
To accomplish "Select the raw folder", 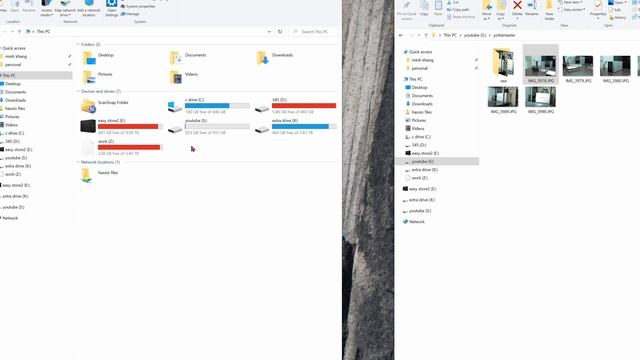I will [x=503, y=66].
